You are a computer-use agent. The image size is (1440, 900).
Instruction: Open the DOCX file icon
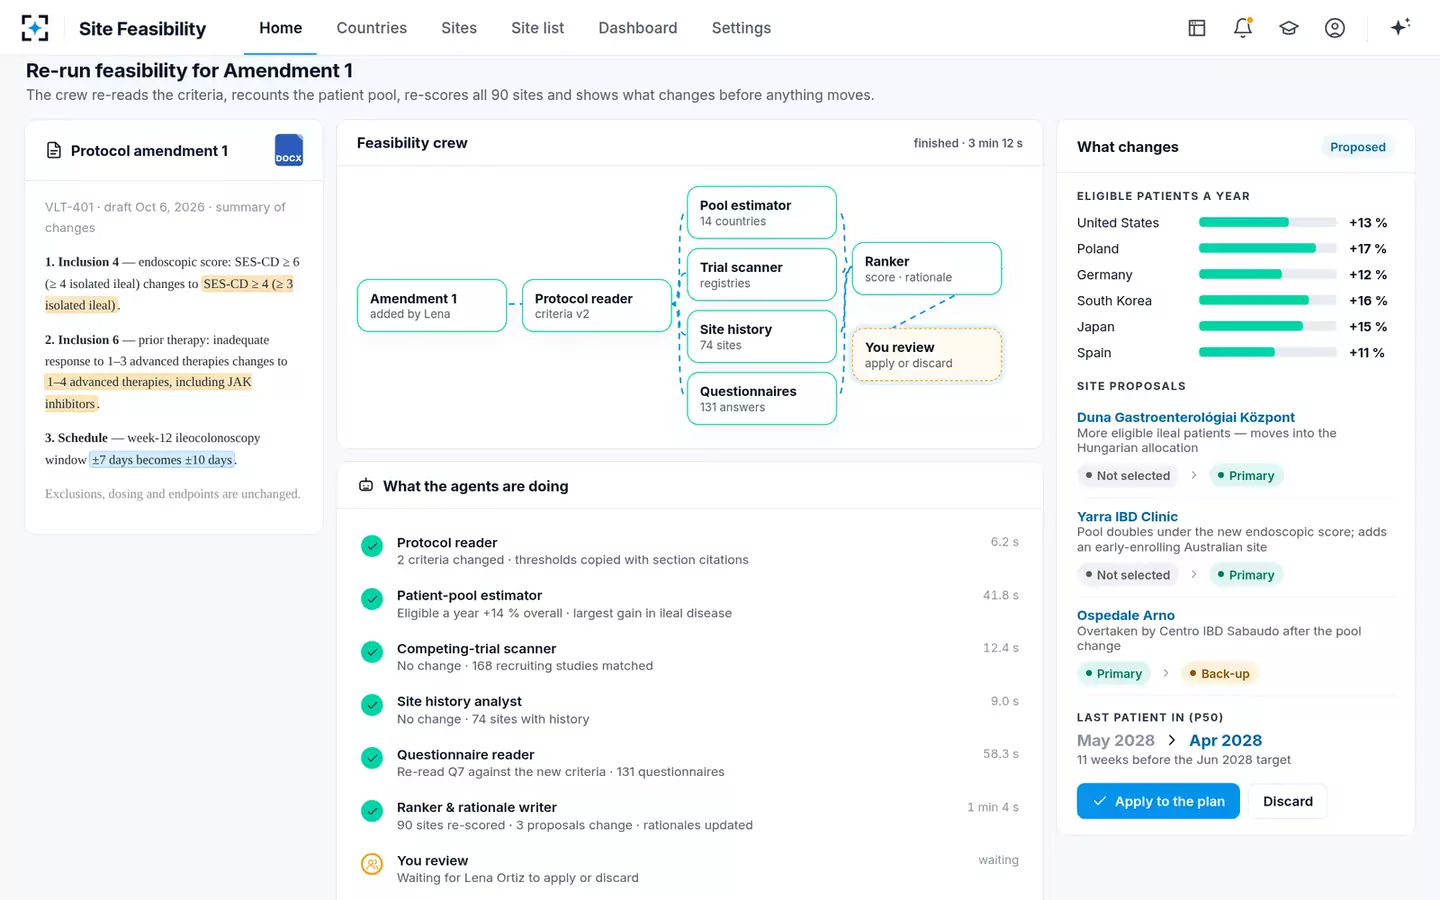pyautogui.click(x=289, y=150)
